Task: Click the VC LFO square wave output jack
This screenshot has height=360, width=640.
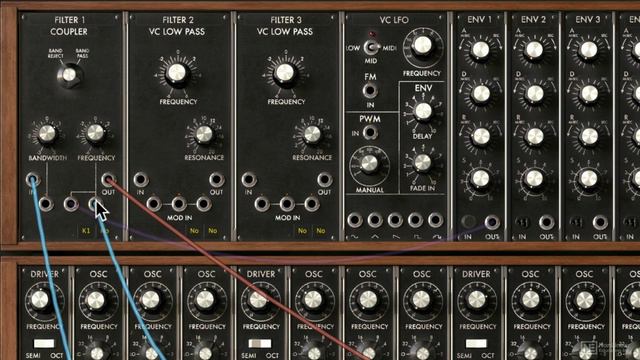Action: pos(415,220)
